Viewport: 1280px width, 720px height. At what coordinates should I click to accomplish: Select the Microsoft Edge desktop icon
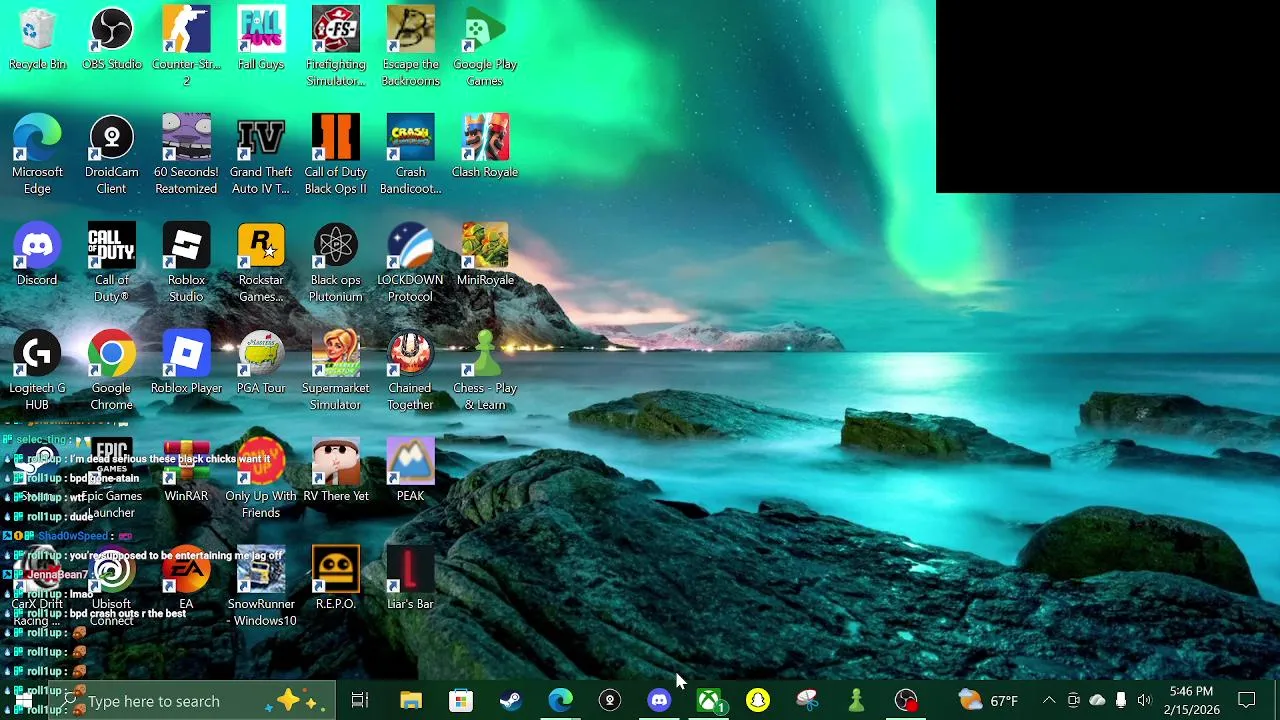click(37, 155)
